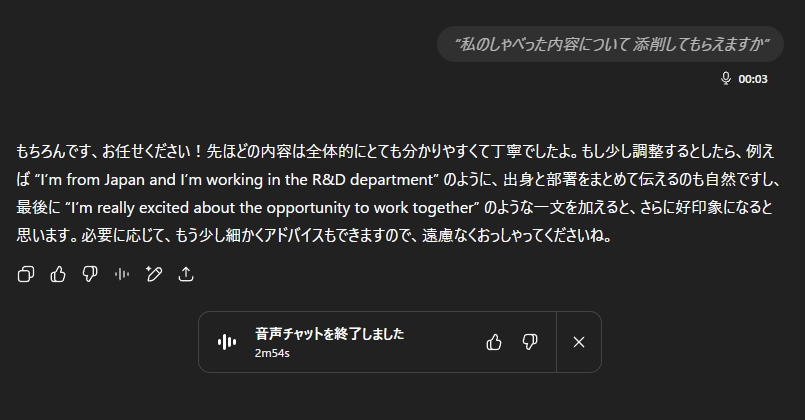Click the 音声チャットを終了しました title text
The width and height of the screenshot is (805, 420).
click(x=330, y=334)
